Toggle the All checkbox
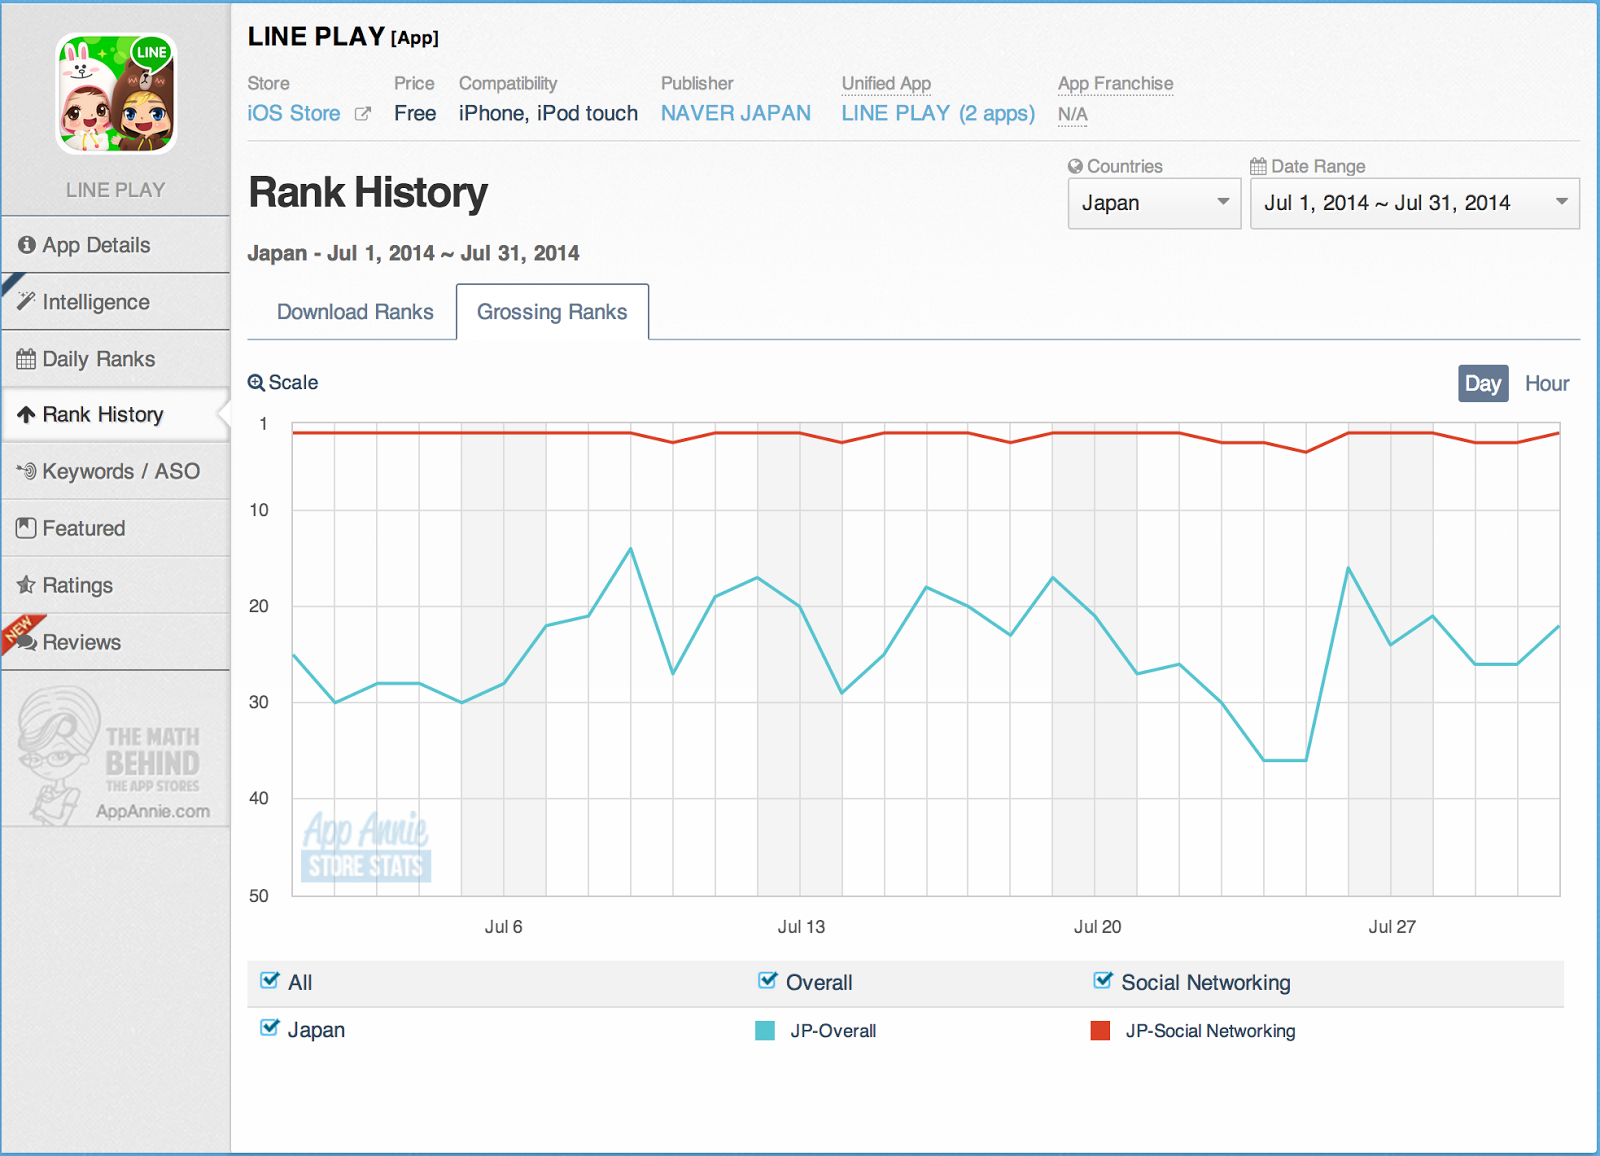This screenshot has height=1156, width=1600. [x=269, y=981]
